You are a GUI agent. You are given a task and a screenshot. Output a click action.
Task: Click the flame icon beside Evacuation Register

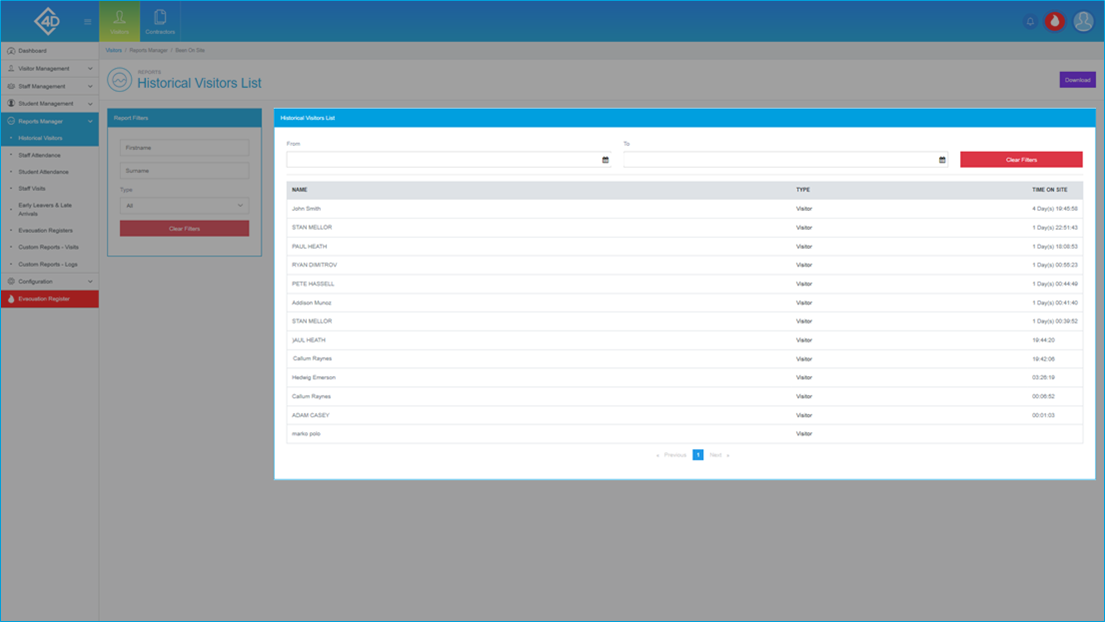(11, 299)
